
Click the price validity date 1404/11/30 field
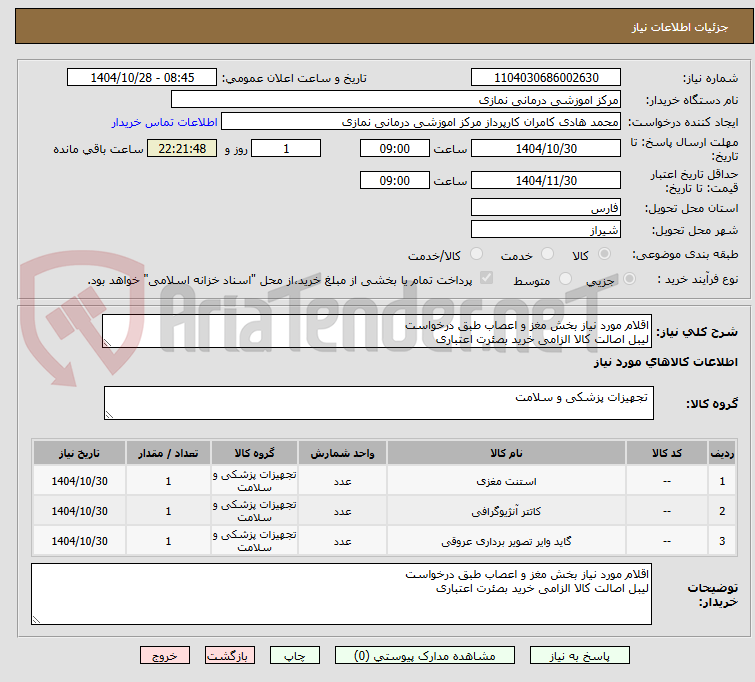(x=546, y=181)
